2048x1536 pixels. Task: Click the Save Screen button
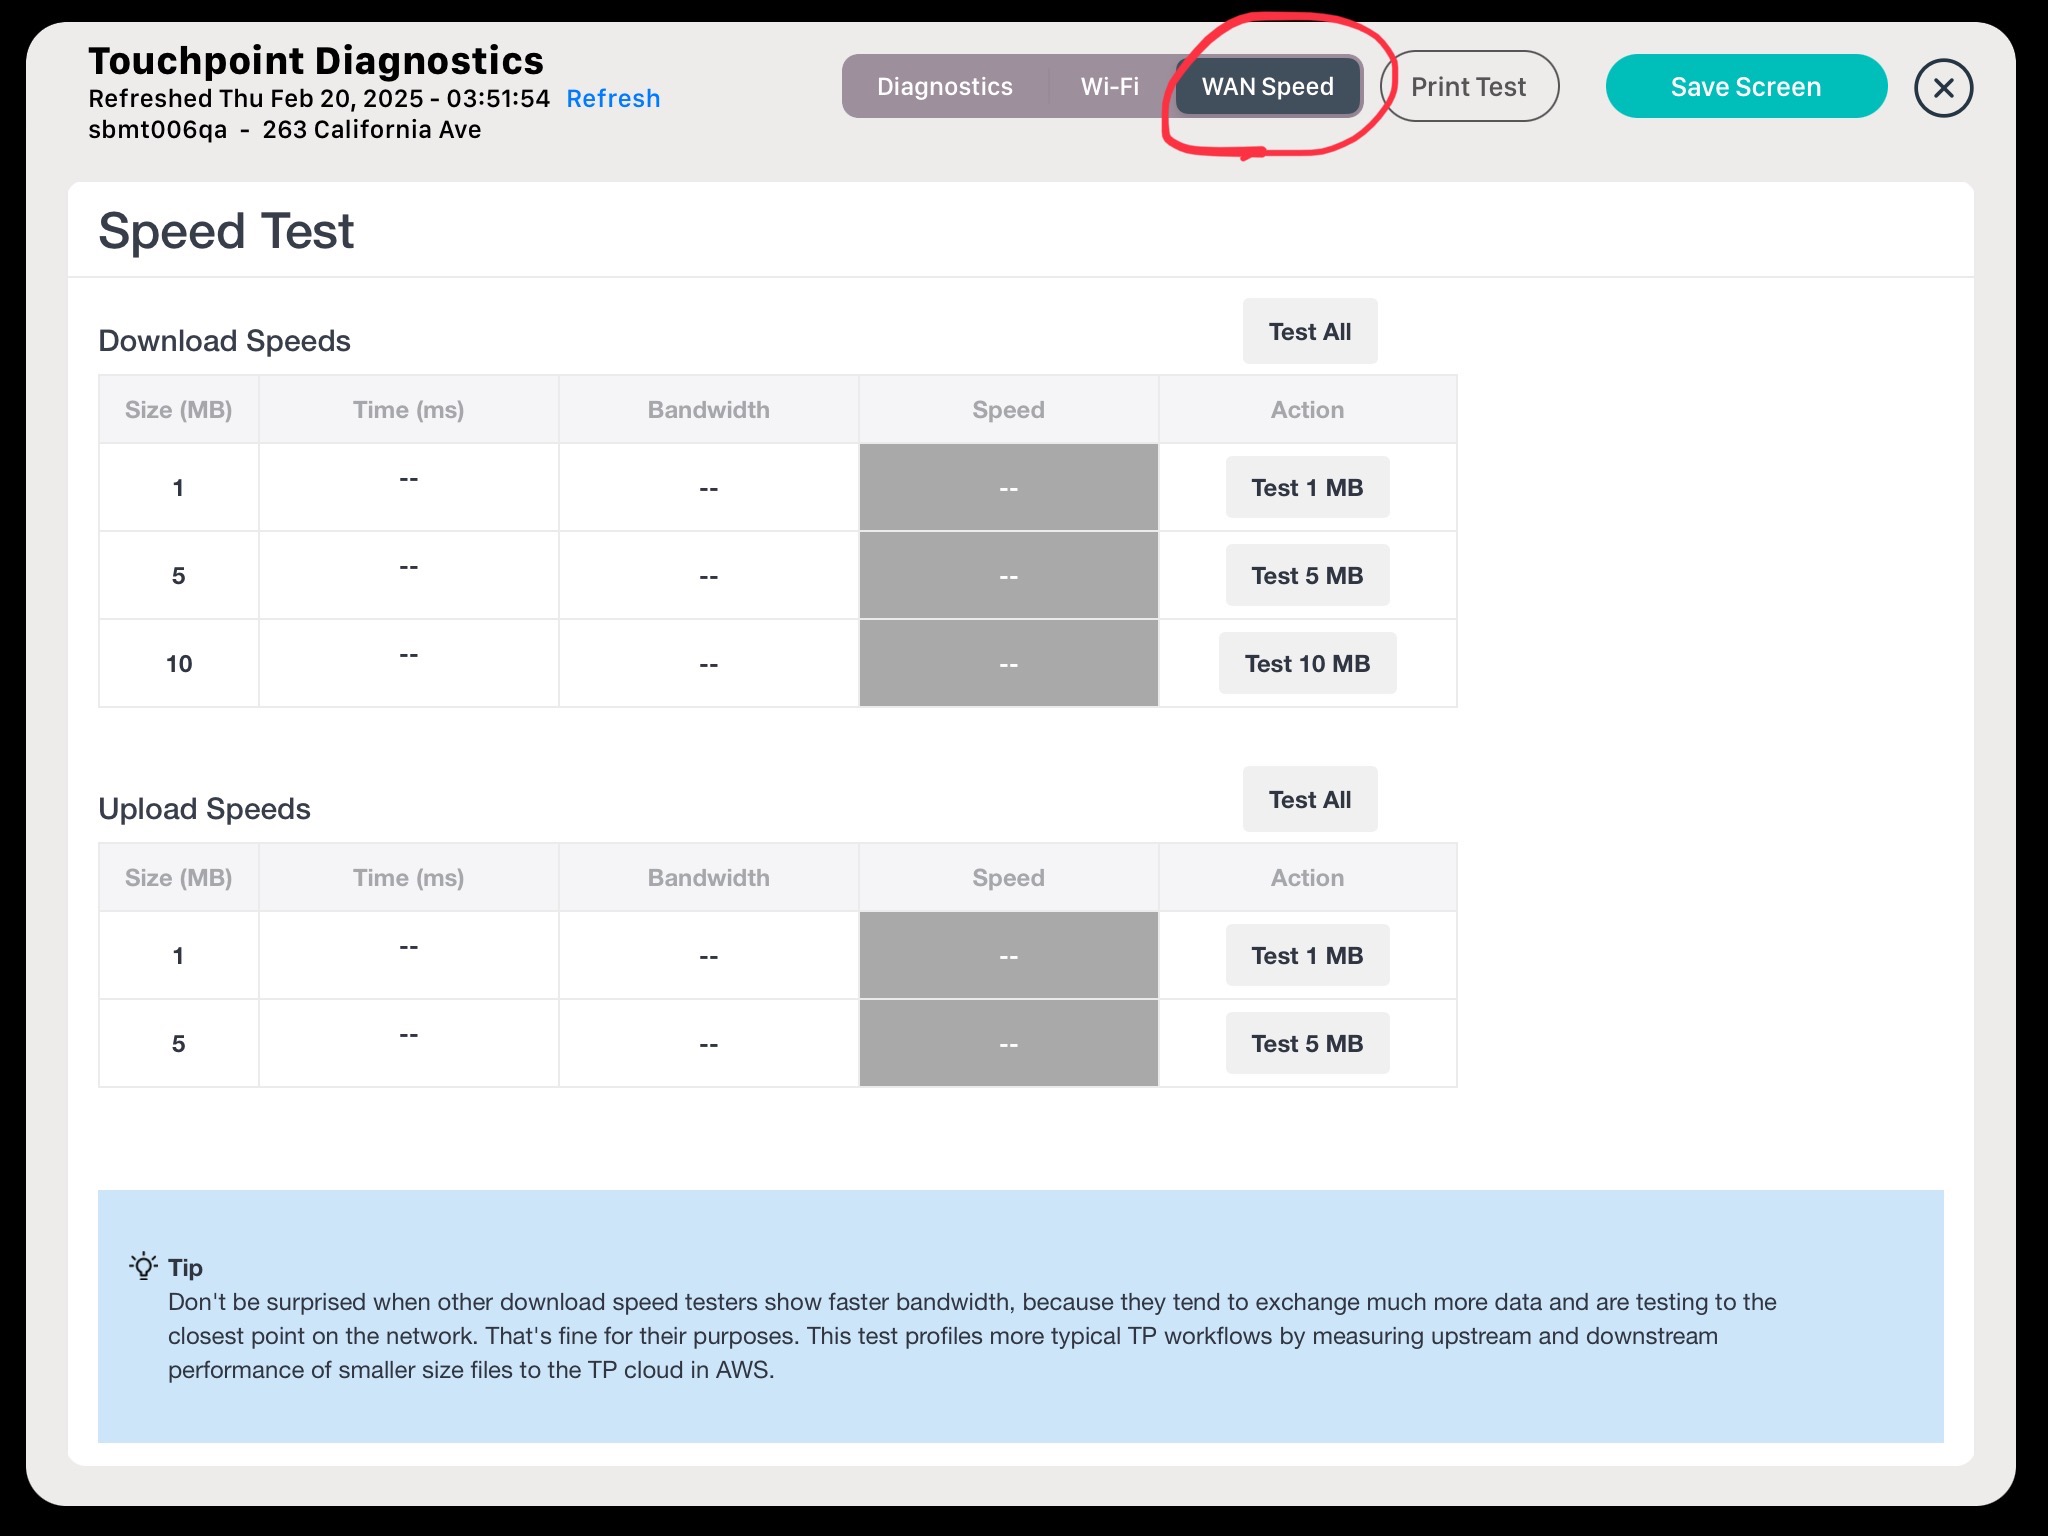coord(1745,87)
